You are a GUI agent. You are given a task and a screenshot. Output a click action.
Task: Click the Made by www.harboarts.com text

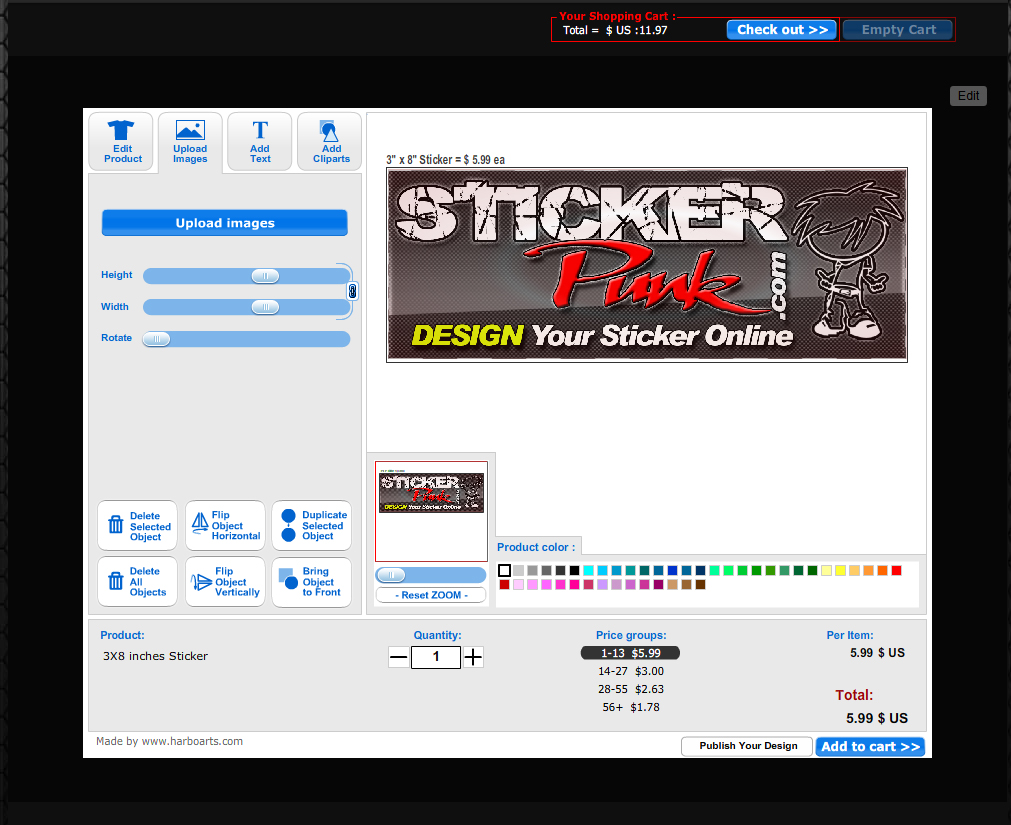tap(170, 741)
